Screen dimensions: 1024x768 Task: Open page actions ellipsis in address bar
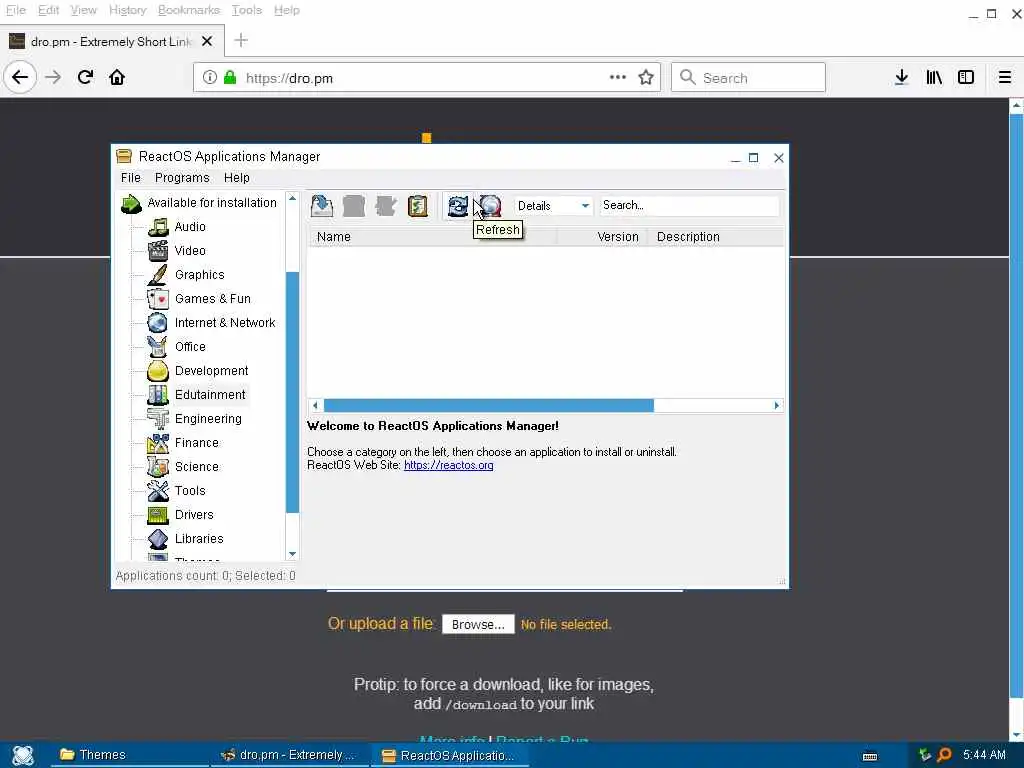pyautogui.click(x=618, y=77)
